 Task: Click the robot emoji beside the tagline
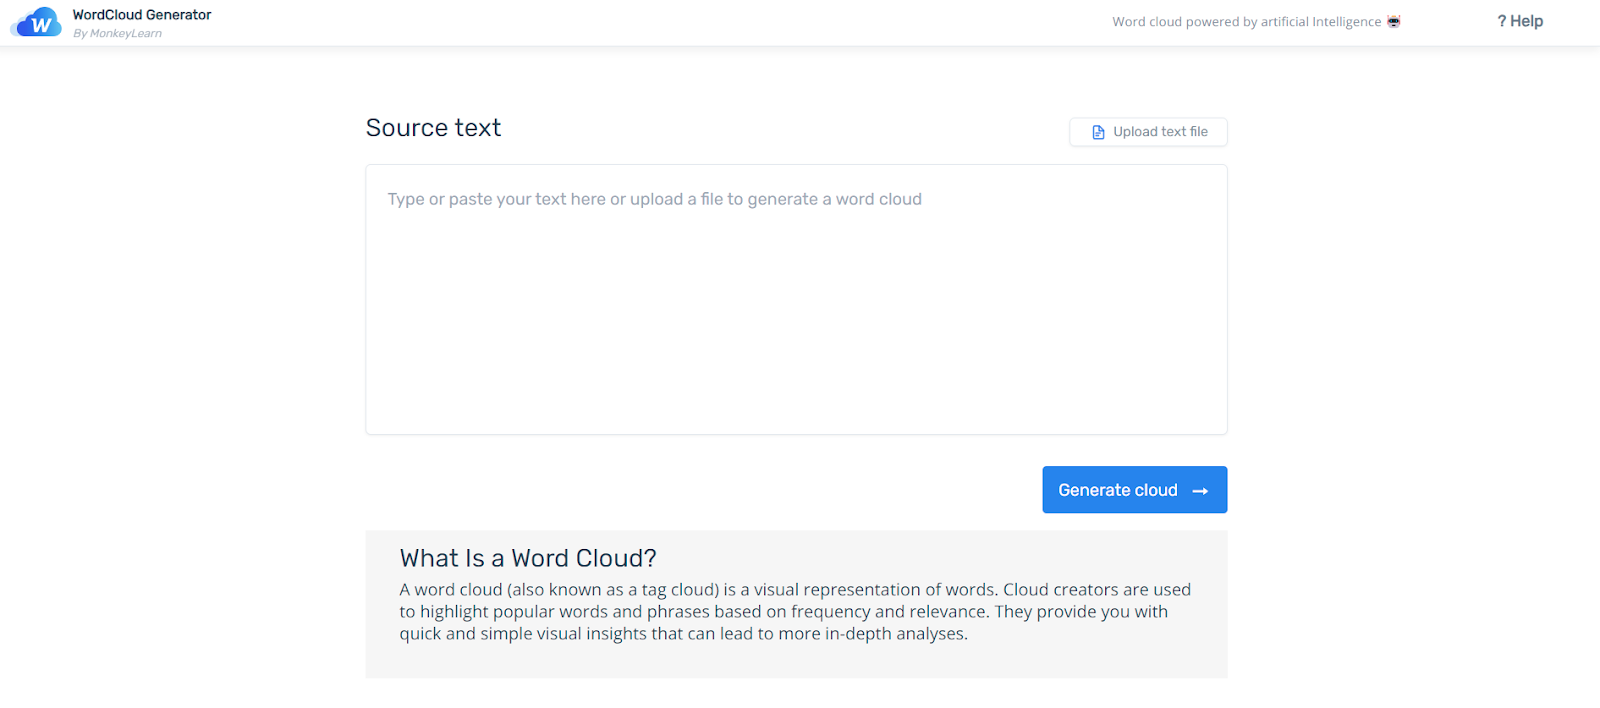(x=1393, y=21)
